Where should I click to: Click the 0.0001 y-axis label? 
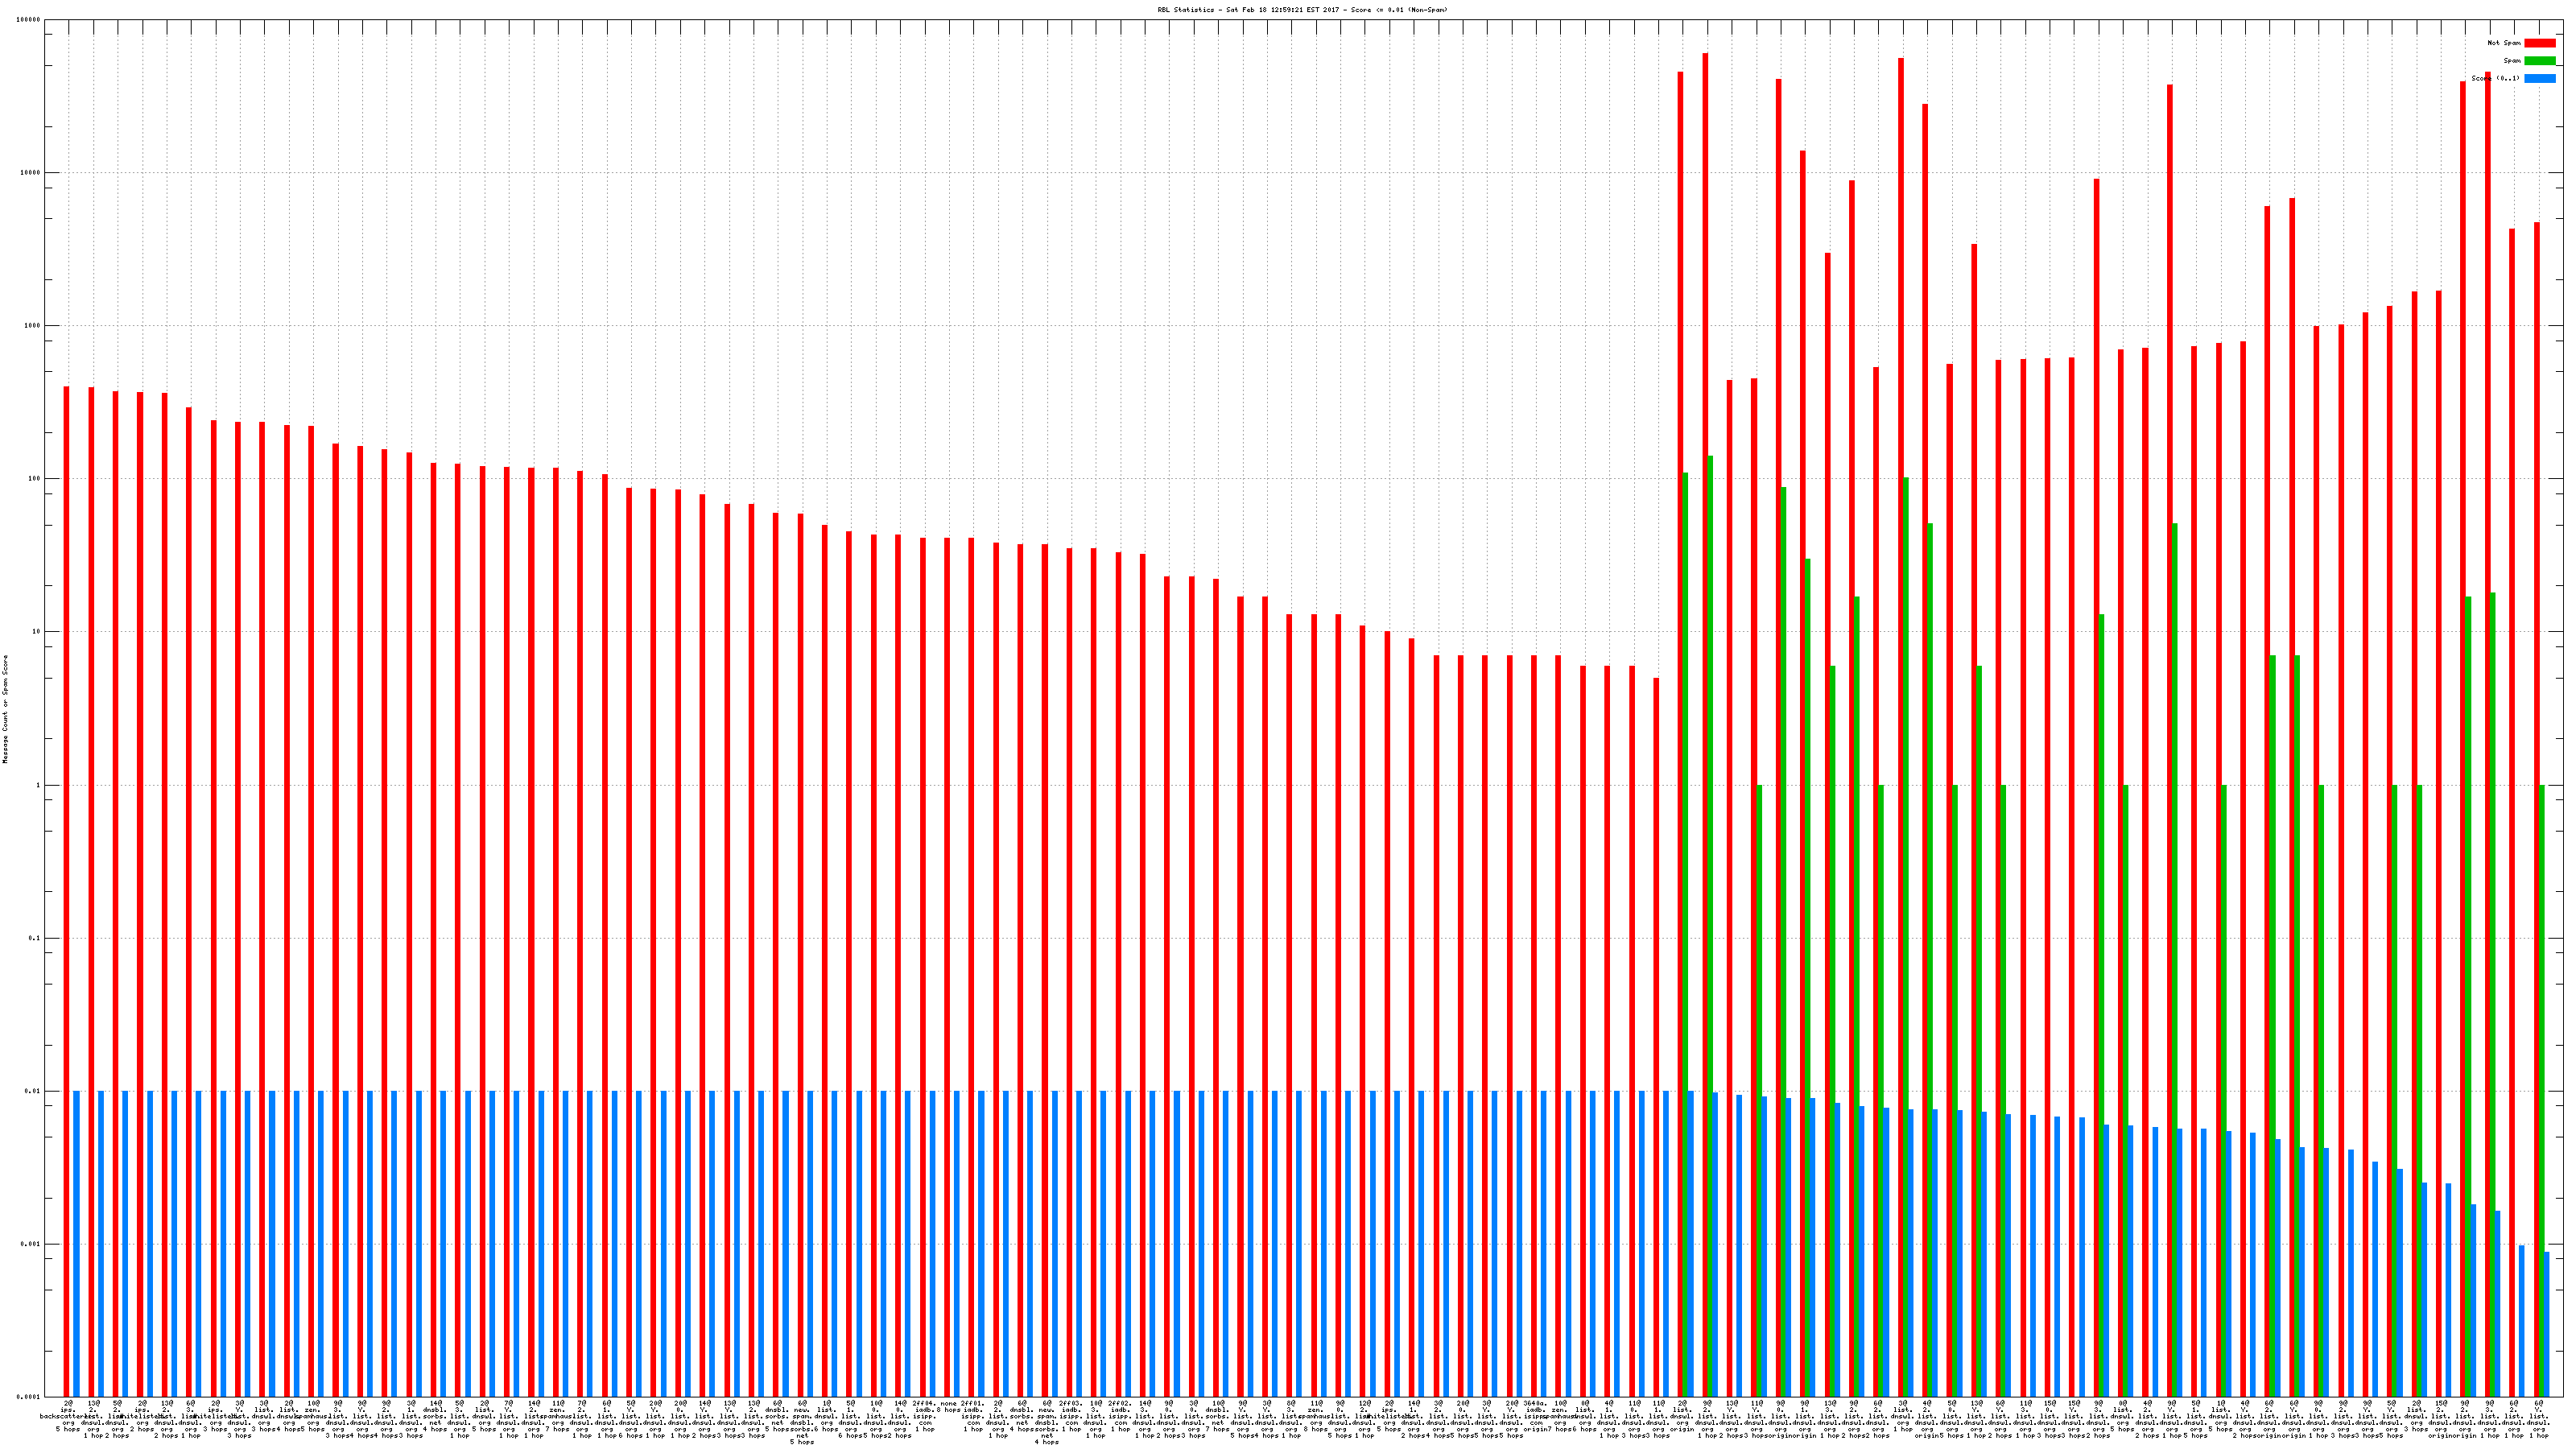[29, 1397]
